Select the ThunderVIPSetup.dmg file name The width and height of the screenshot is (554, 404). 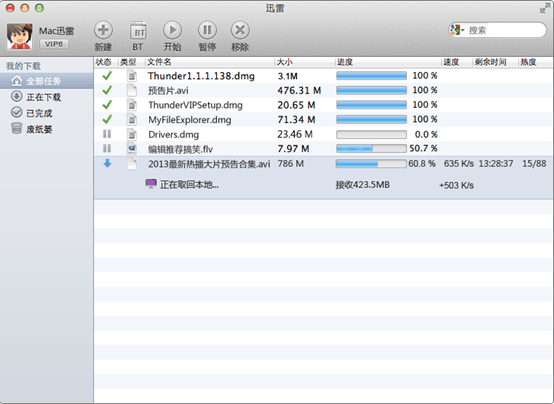click(195, 105)
